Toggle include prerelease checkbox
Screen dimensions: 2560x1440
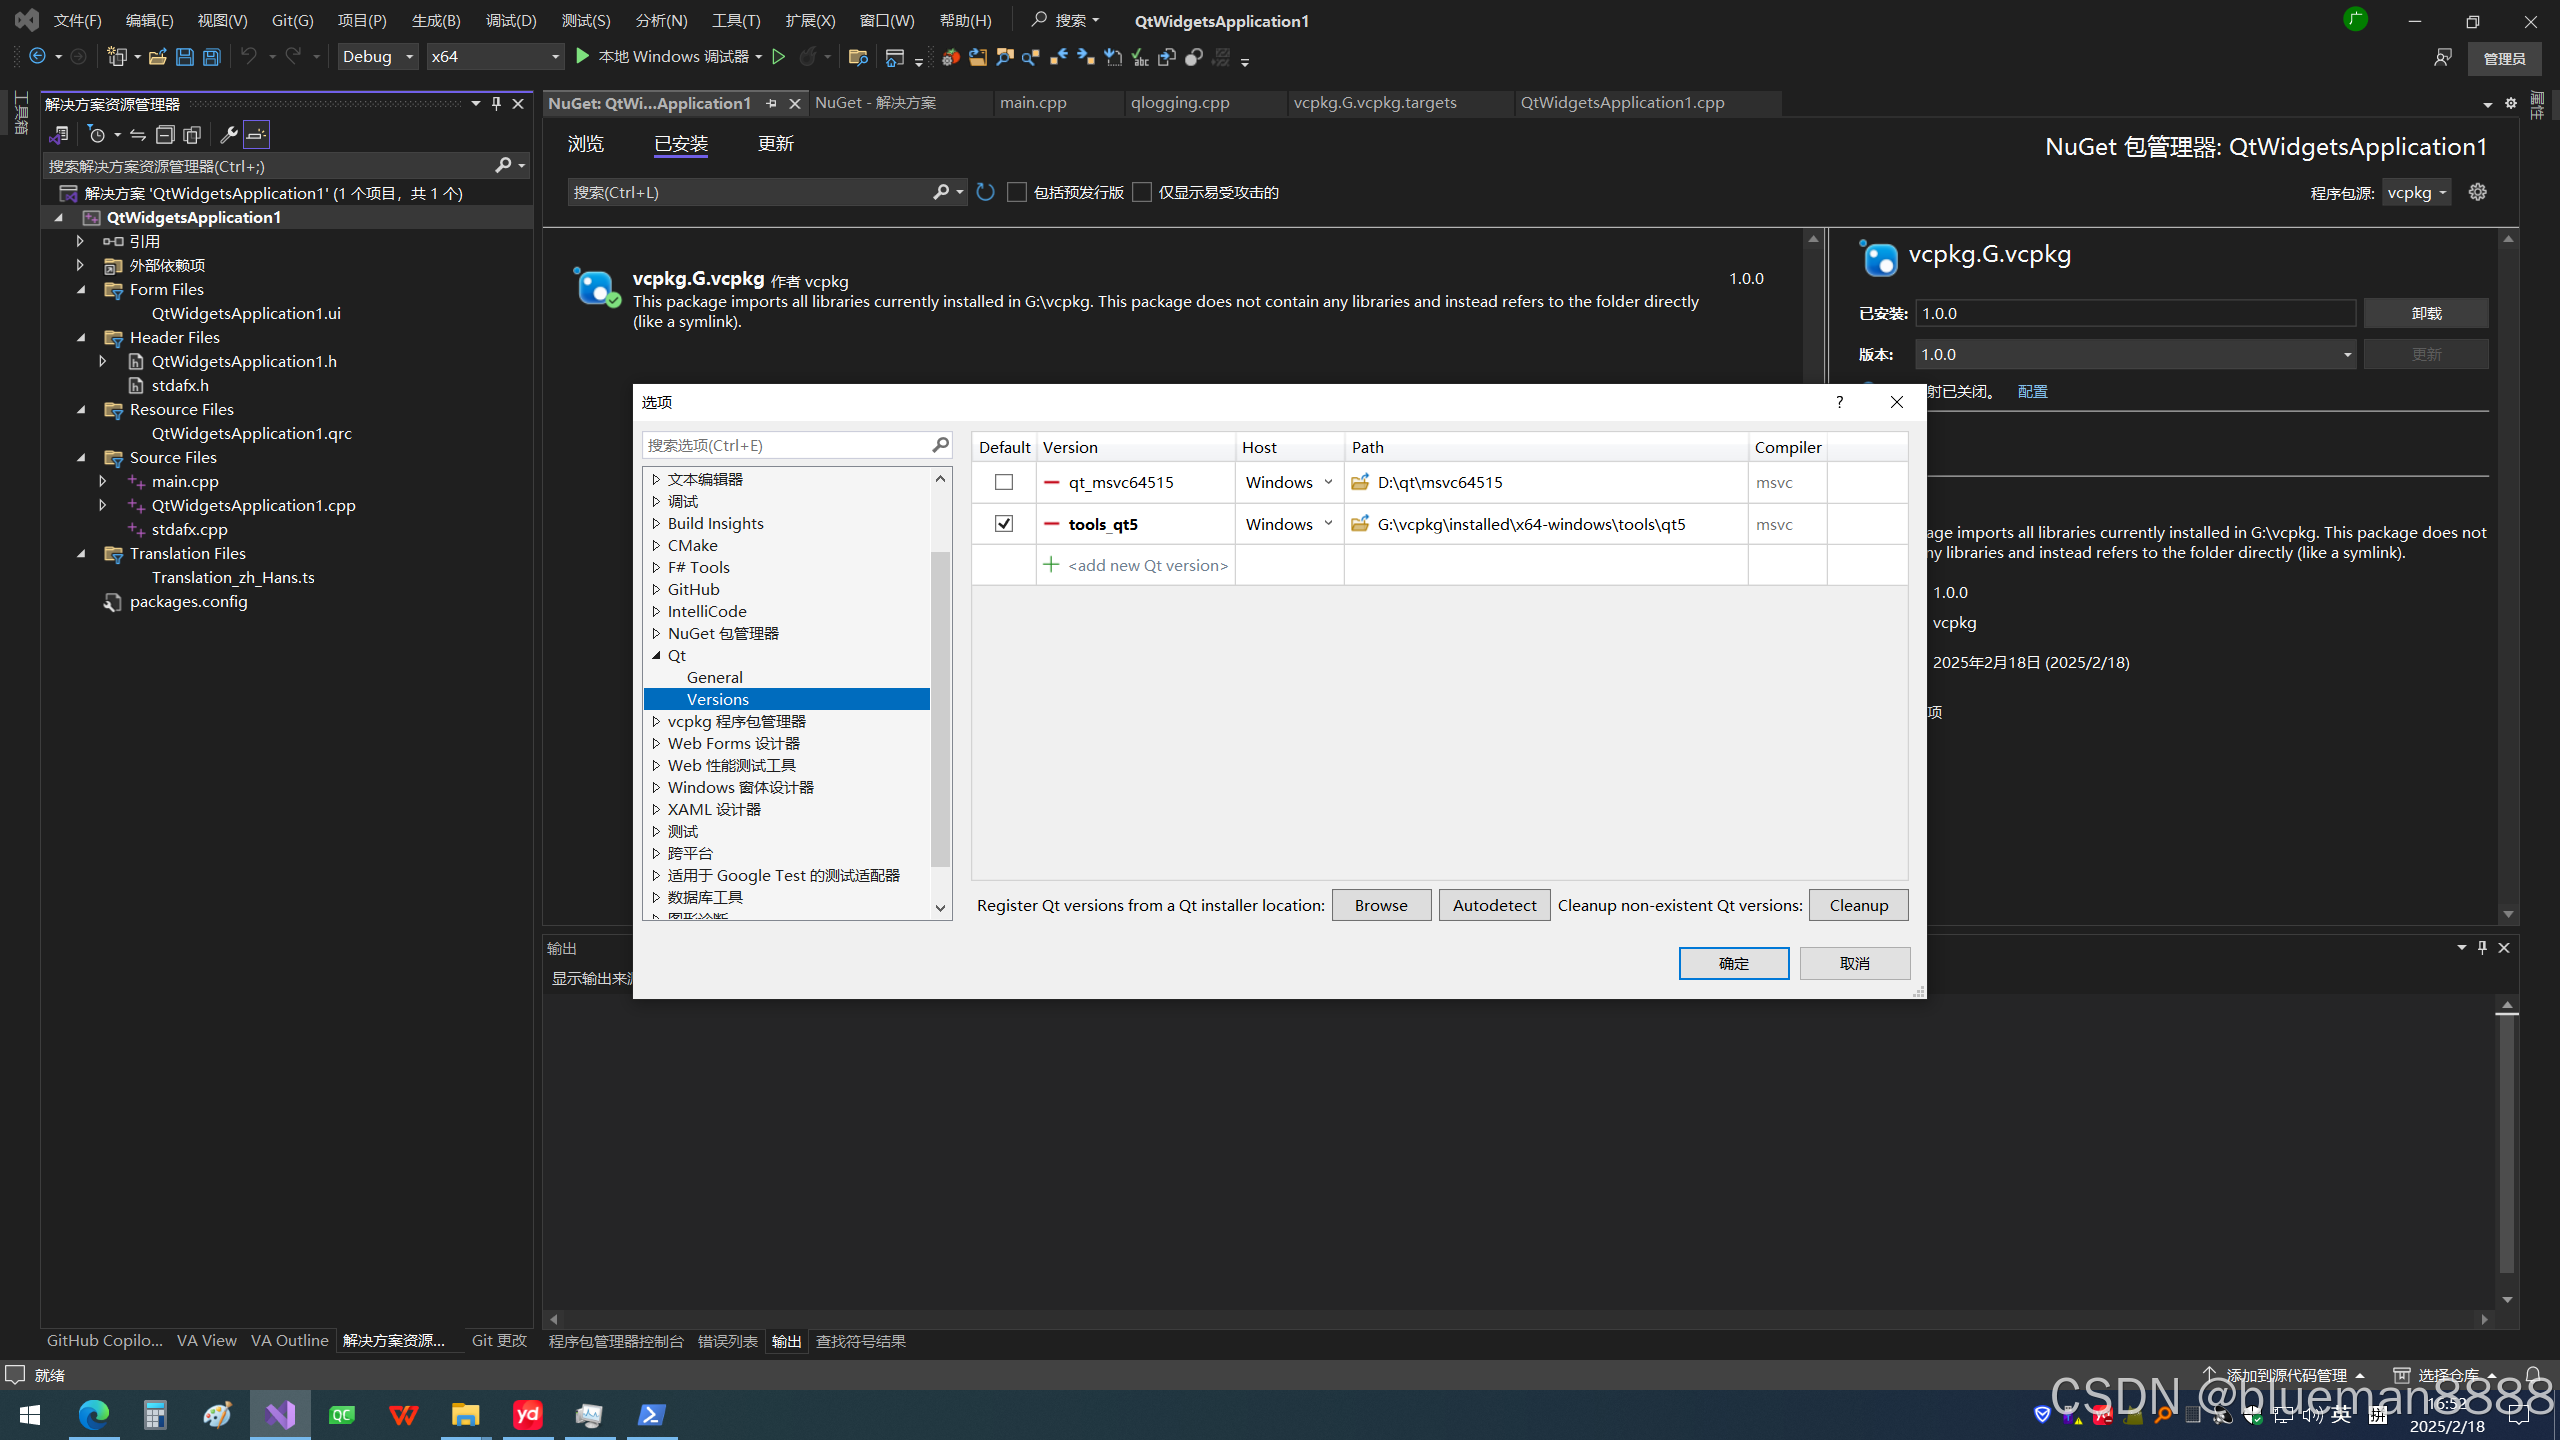pyautogui.click(x=1017, y=192)
